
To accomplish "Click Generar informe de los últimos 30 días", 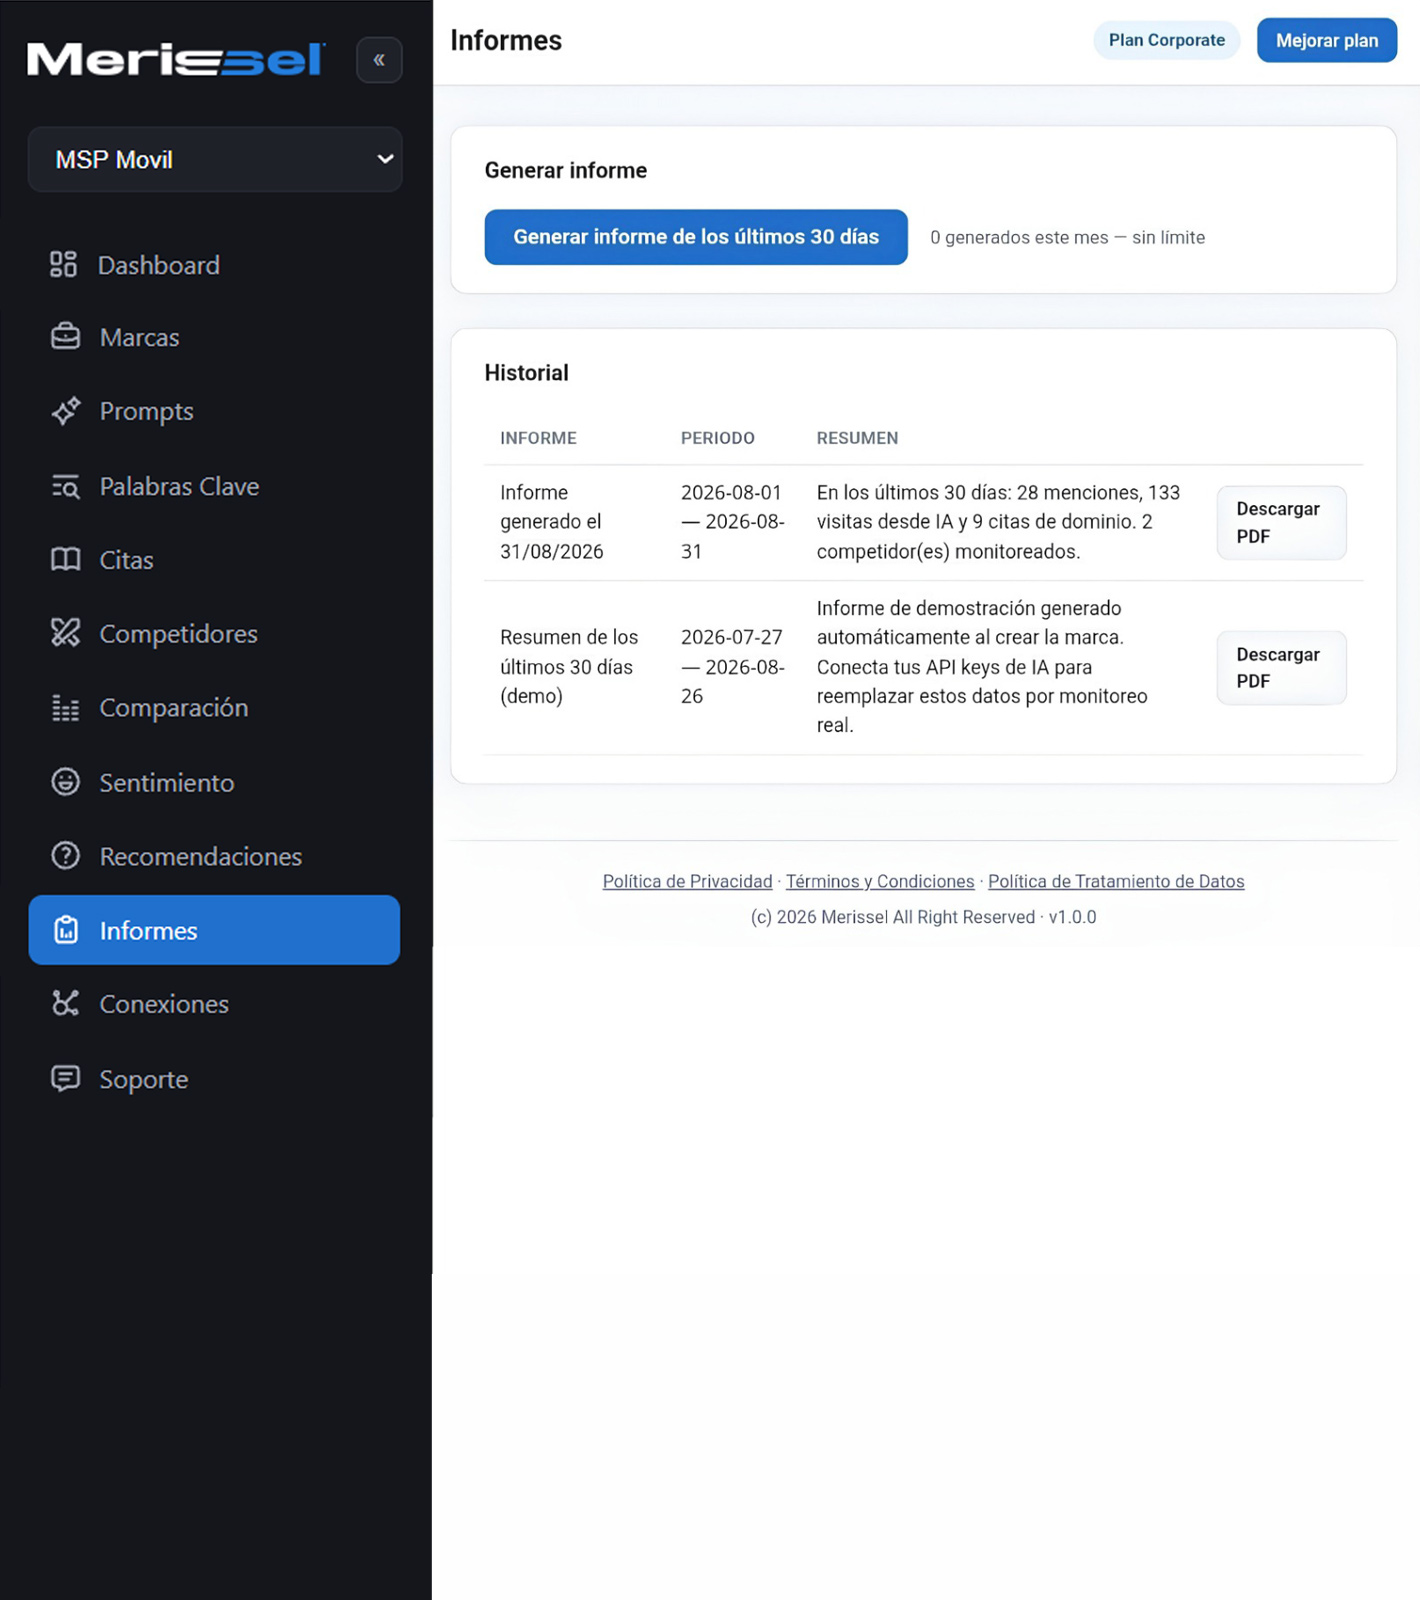I will pyautogui.click(x=696, y=237).
